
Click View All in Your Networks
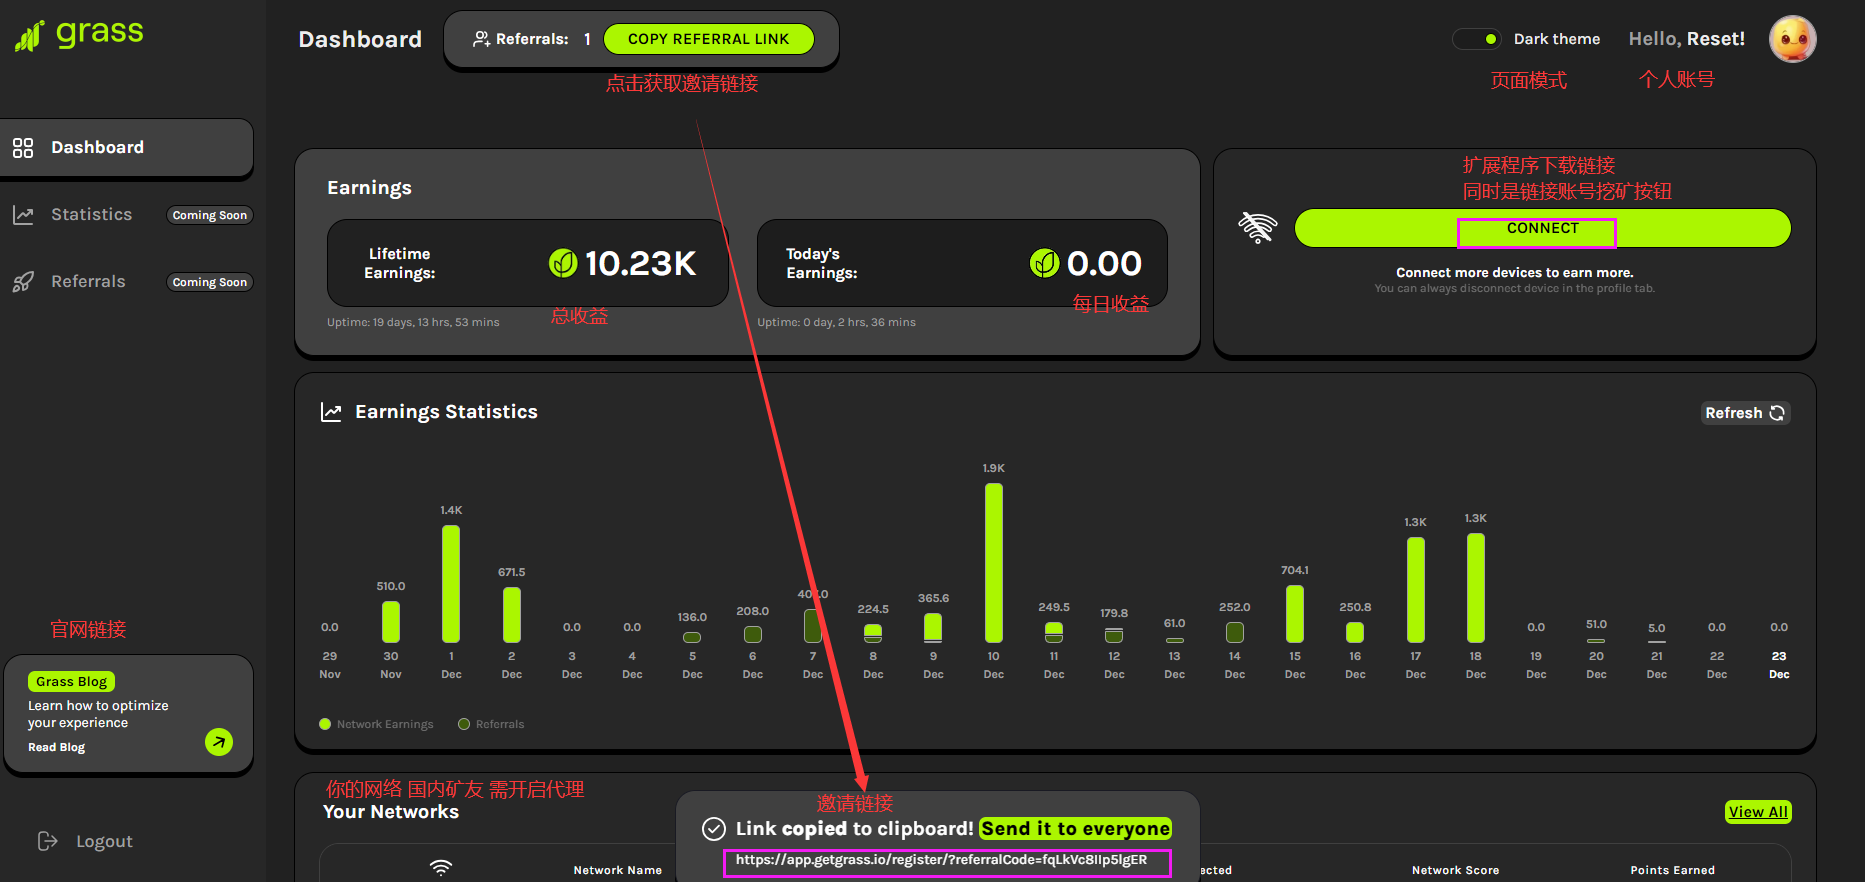[x=1758, y=812]
